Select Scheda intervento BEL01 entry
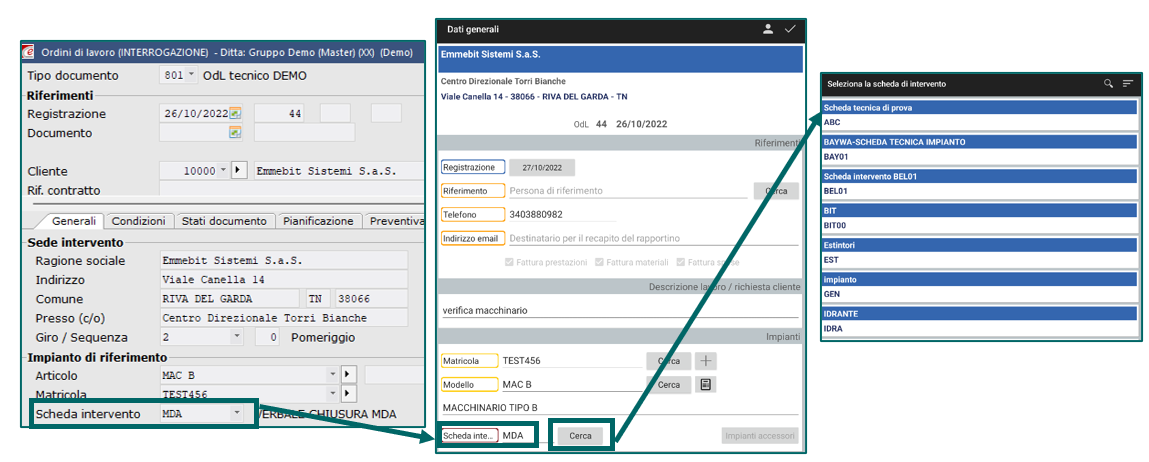 click(980, 184)
